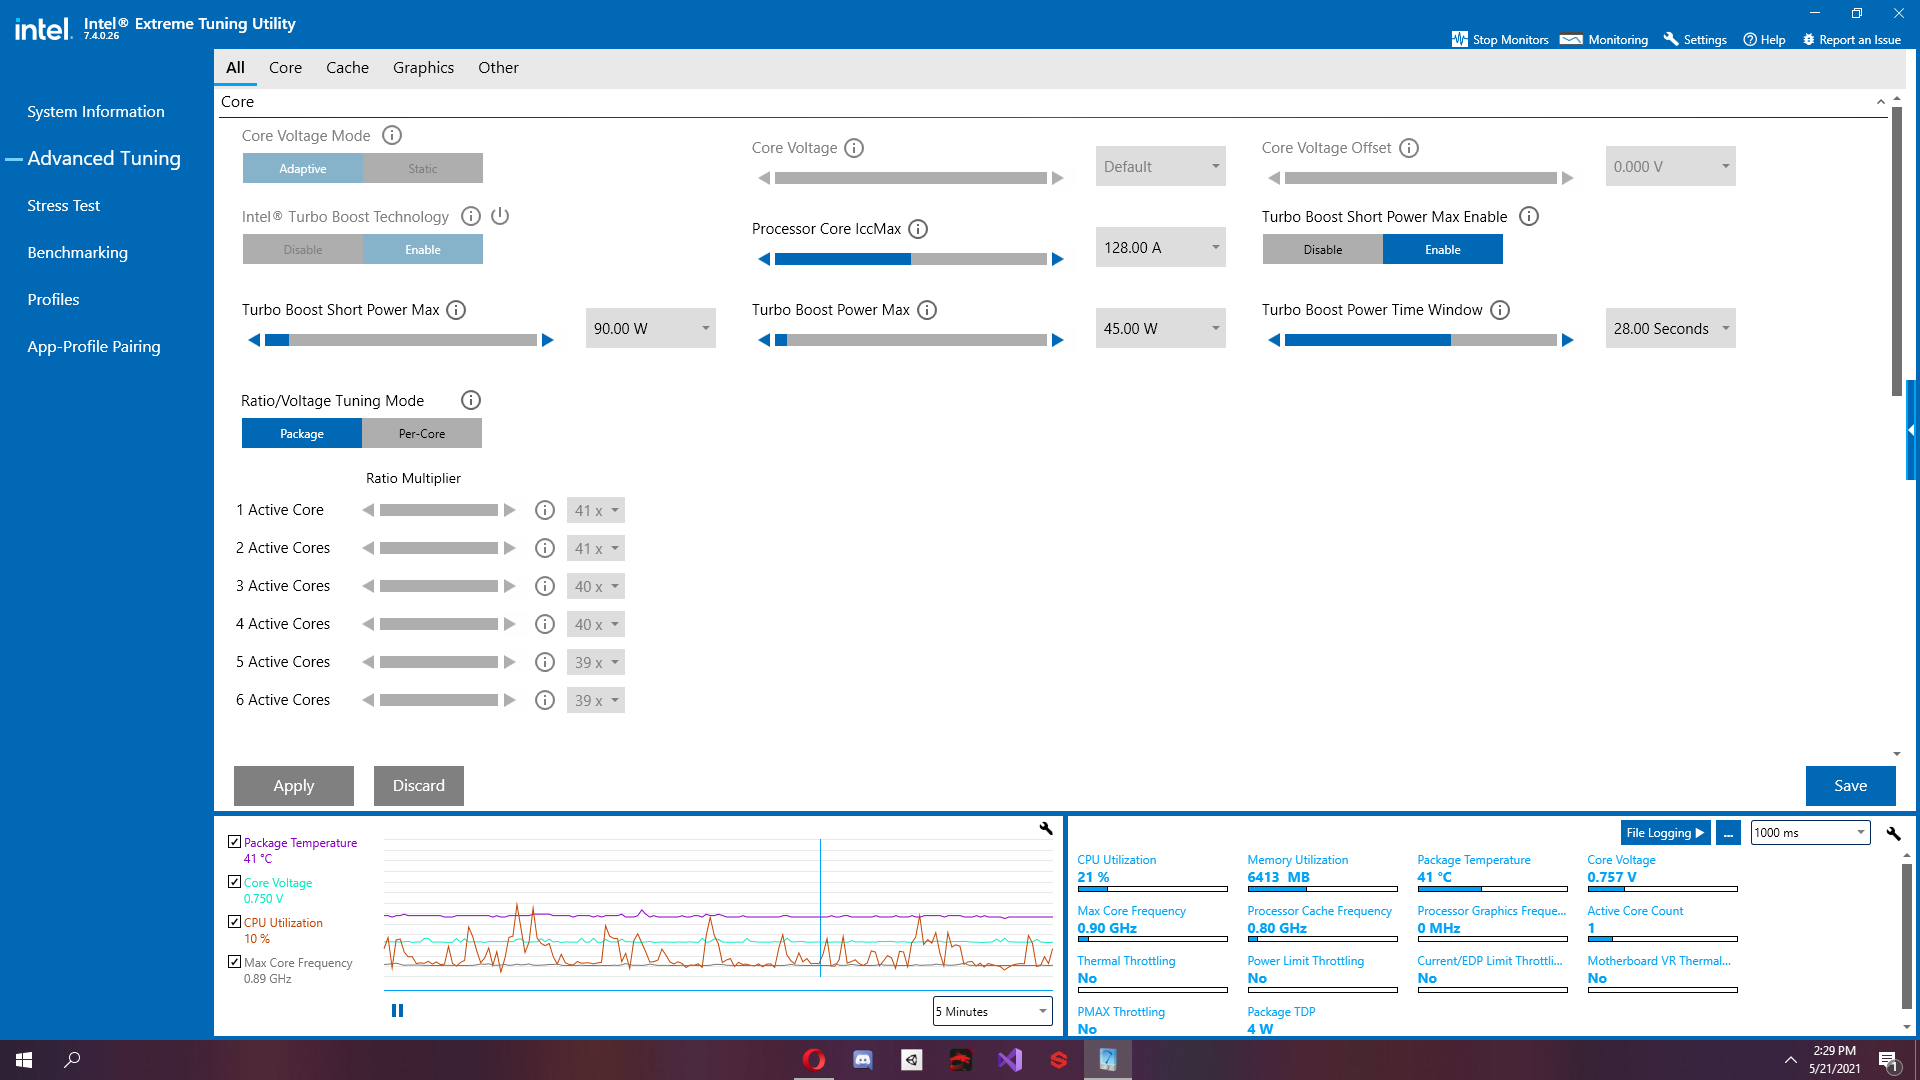1920x1080 pixels.
Task: Open monitor panel settings wrench icon
Action: 1893,833
